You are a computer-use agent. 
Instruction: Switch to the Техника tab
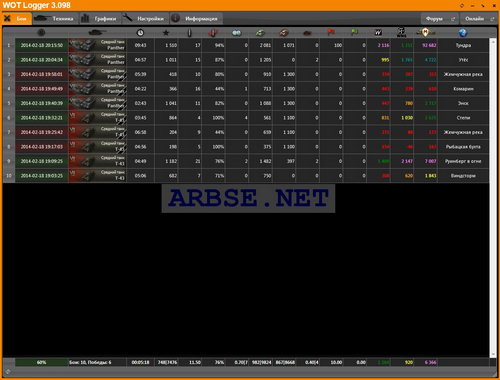pyautogui.click(x=55, y=19)
